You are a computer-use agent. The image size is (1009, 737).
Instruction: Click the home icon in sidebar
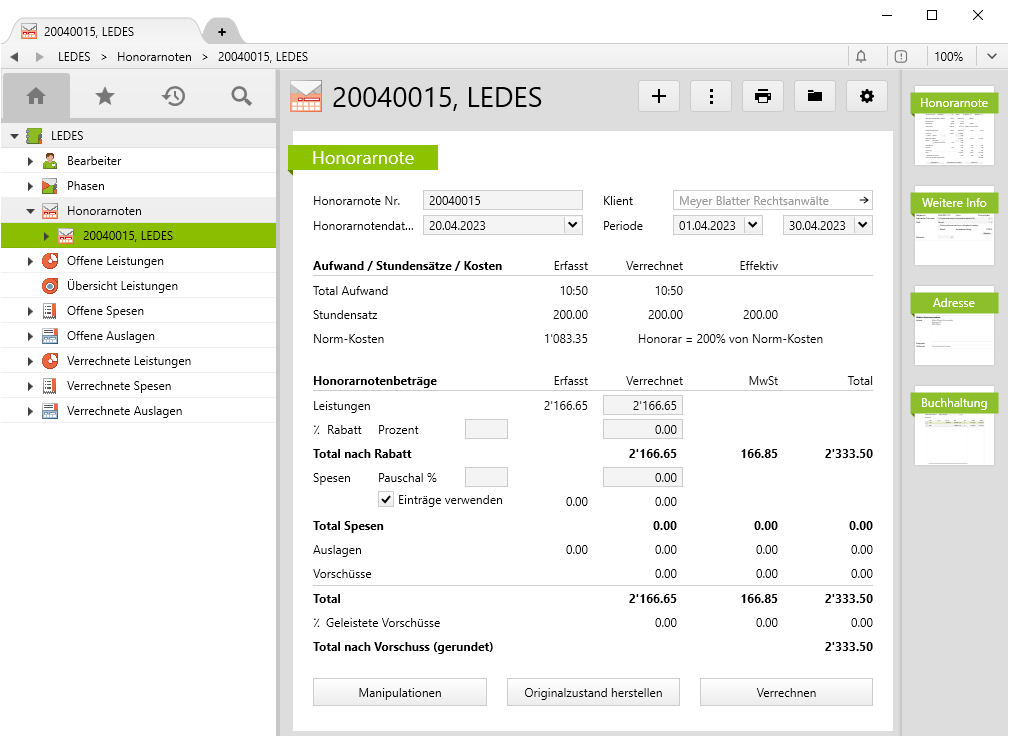[36, 96]
